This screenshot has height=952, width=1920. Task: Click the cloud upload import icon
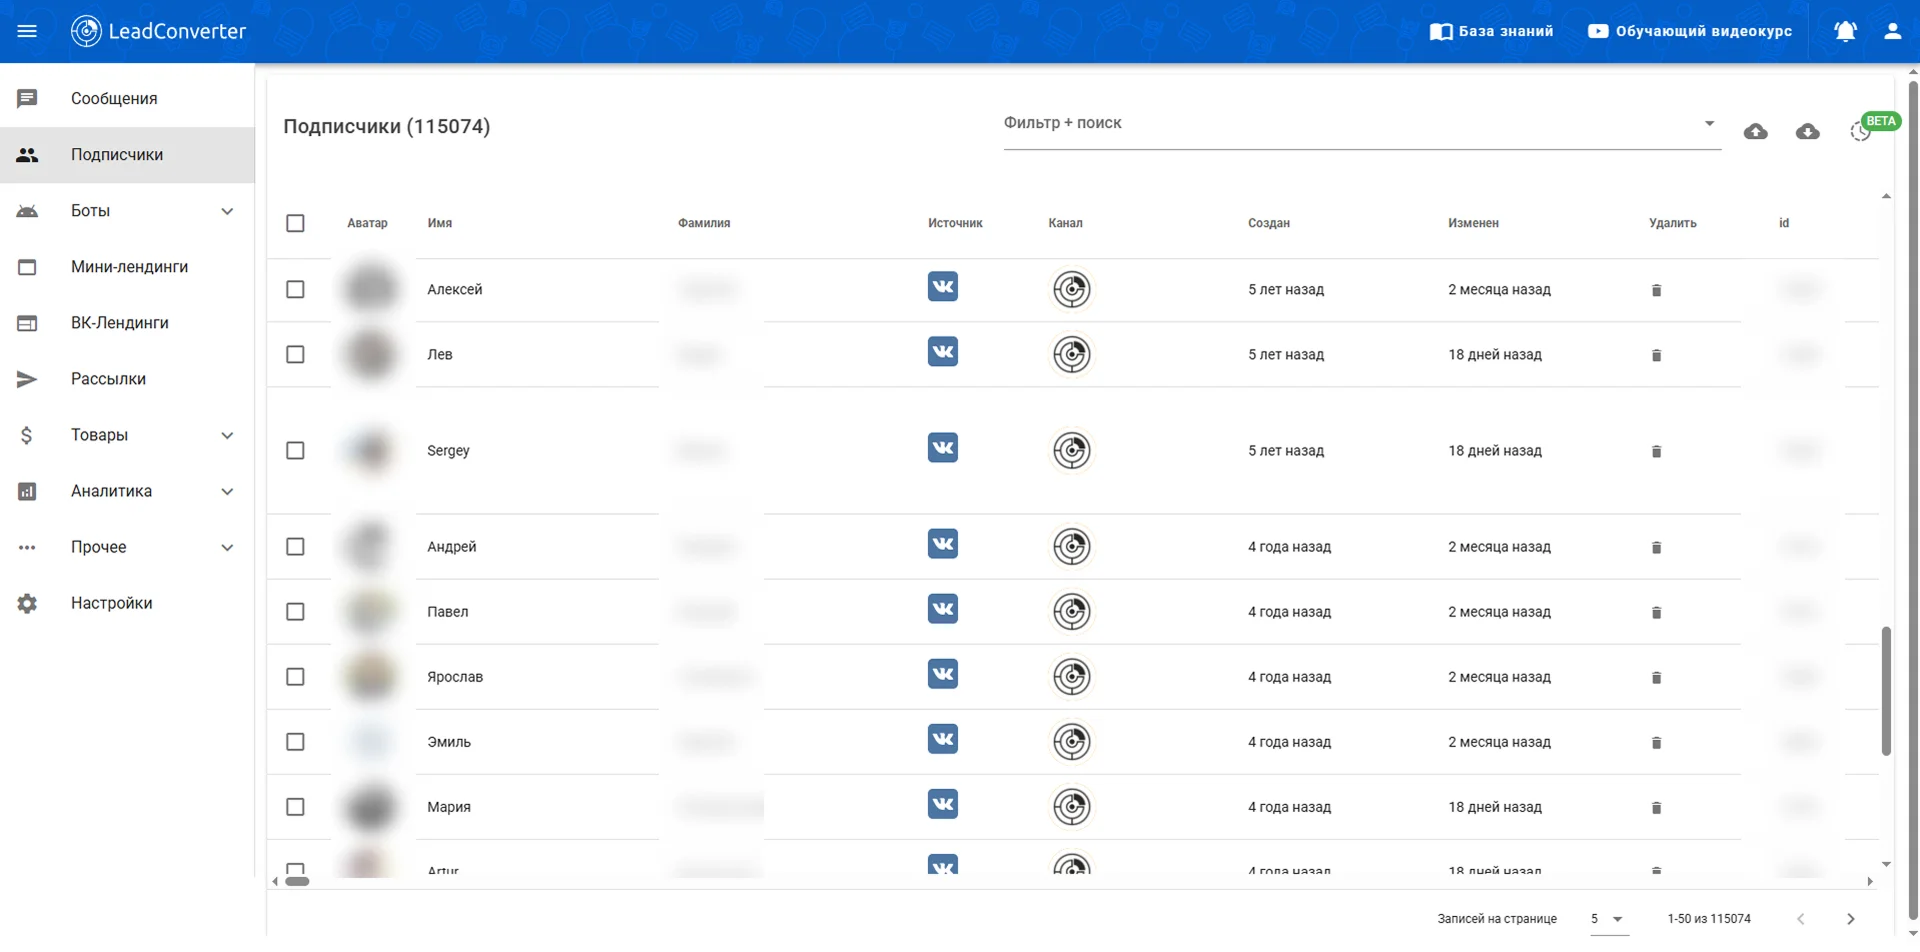click(1755, 132)
